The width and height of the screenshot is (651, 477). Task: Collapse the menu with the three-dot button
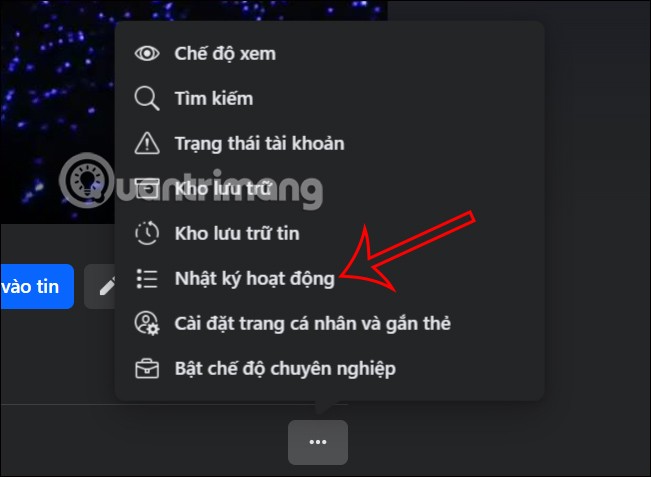(x=318, y=442)
